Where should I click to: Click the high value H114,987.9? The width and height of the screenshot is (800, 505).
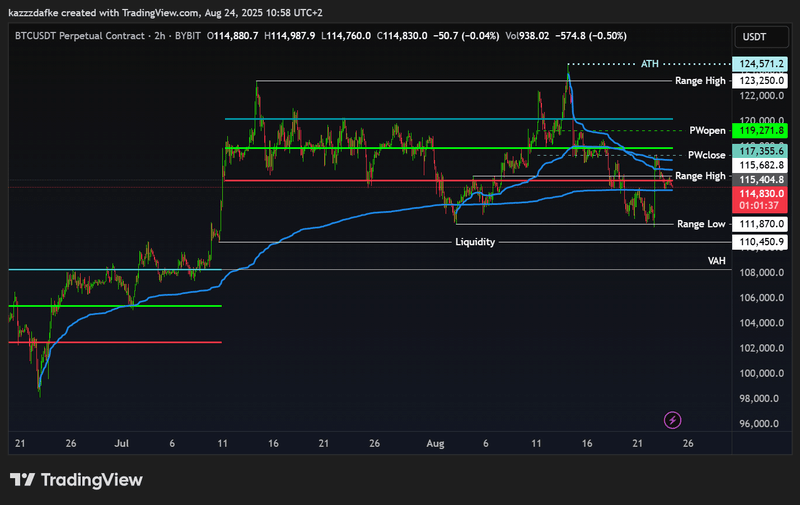pos(289,36)
